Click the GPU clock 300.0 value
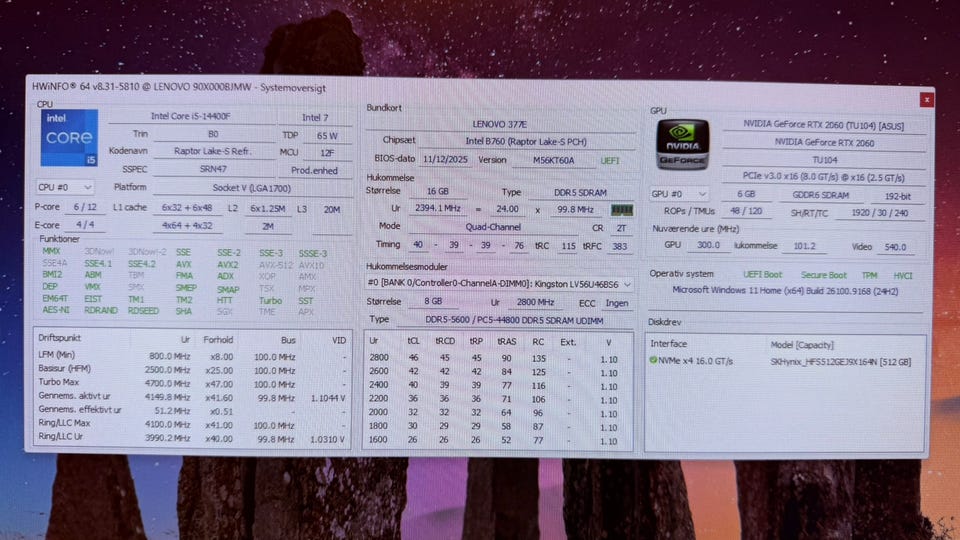This screenshot has width=960, height=540. coord(708,245)
